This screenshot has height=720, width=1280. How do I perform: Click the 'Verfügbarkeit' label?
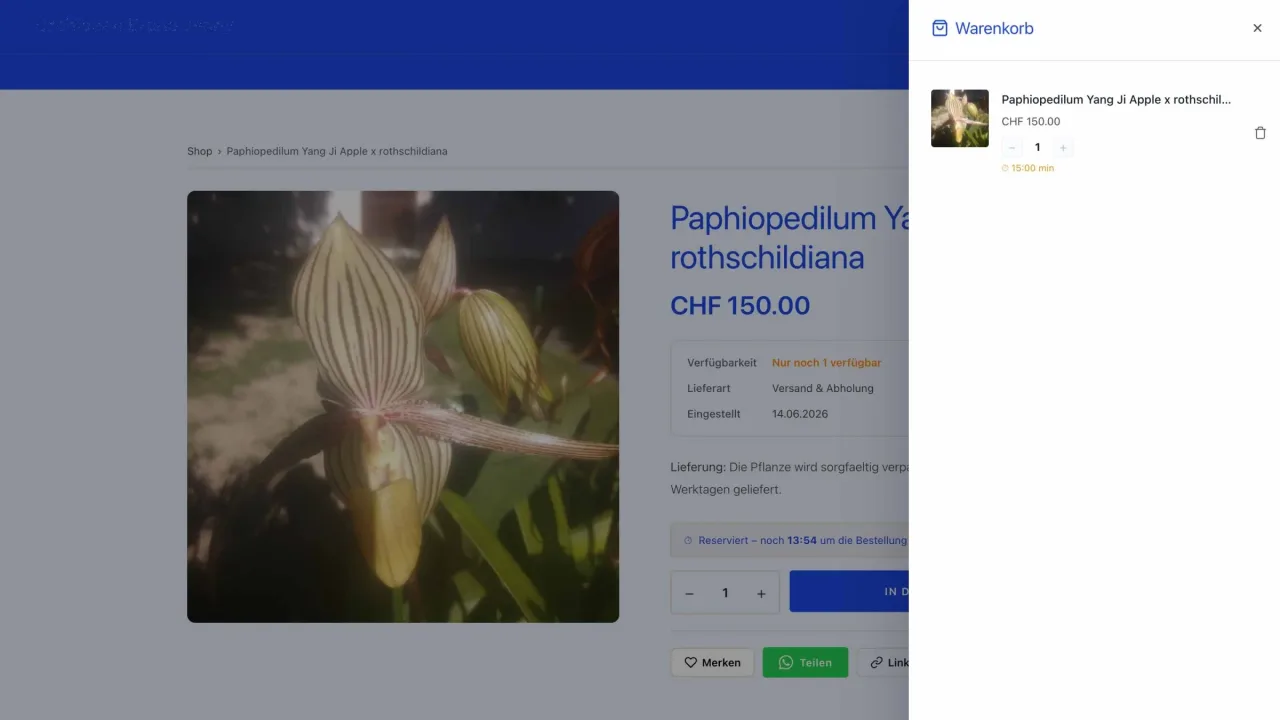[x=722, y=363]
